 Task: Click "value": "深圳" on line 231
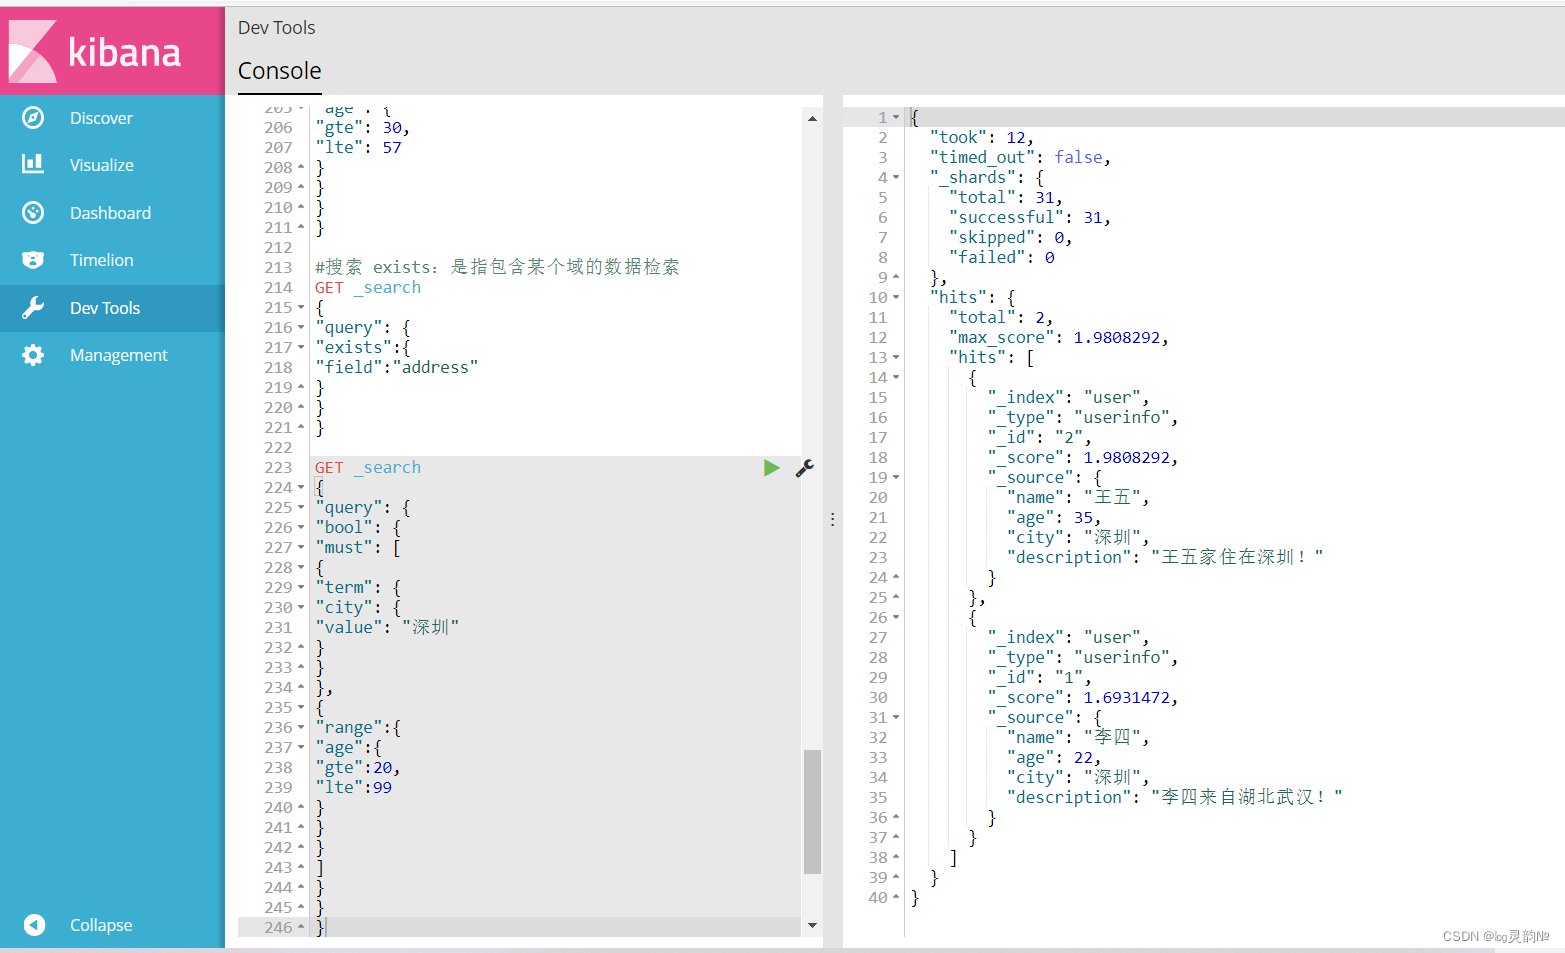(387, 628)
